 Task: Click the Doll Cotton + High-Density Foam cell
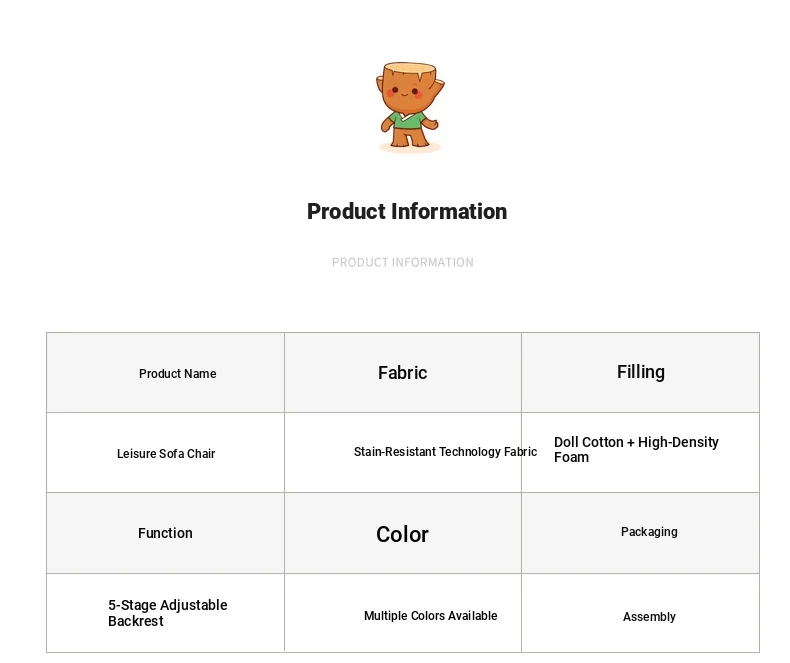(636, 450)
